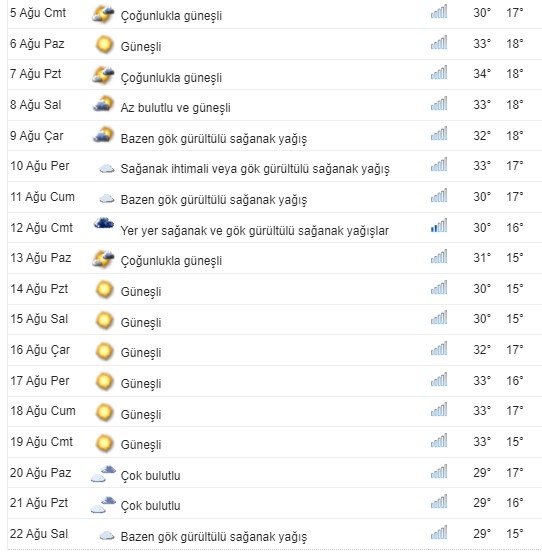The height and width of the screenshot is (557, 542).
Task: Click the cloud icon for 11 Ağu Cum
Action: 107,199
